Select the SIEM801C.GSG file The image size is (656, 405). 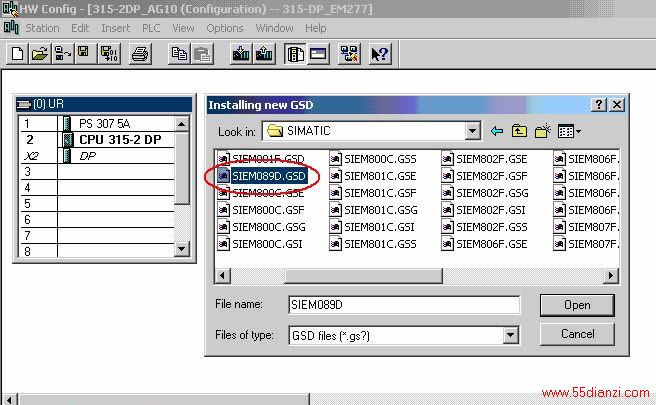[x=374, y=210]
